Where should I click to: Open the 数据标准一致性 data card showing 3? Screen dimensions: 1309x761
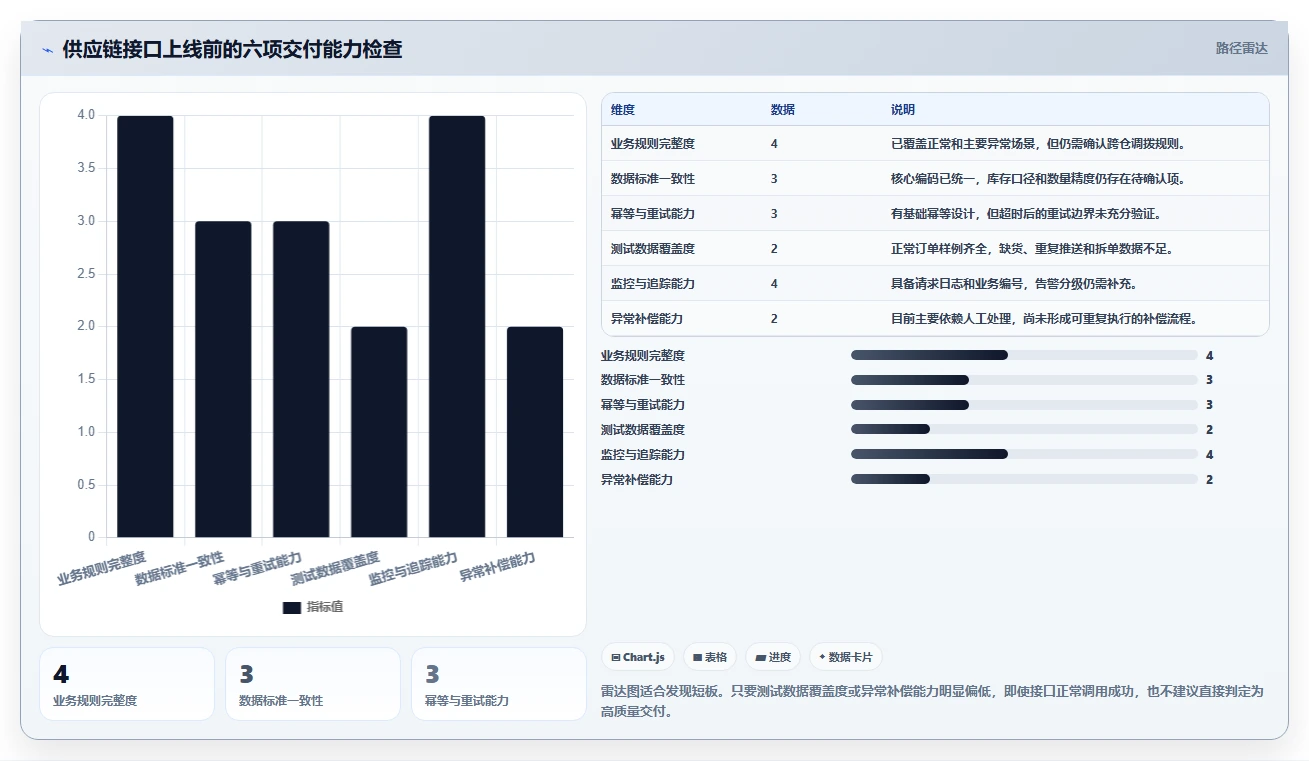pos(313,684)
